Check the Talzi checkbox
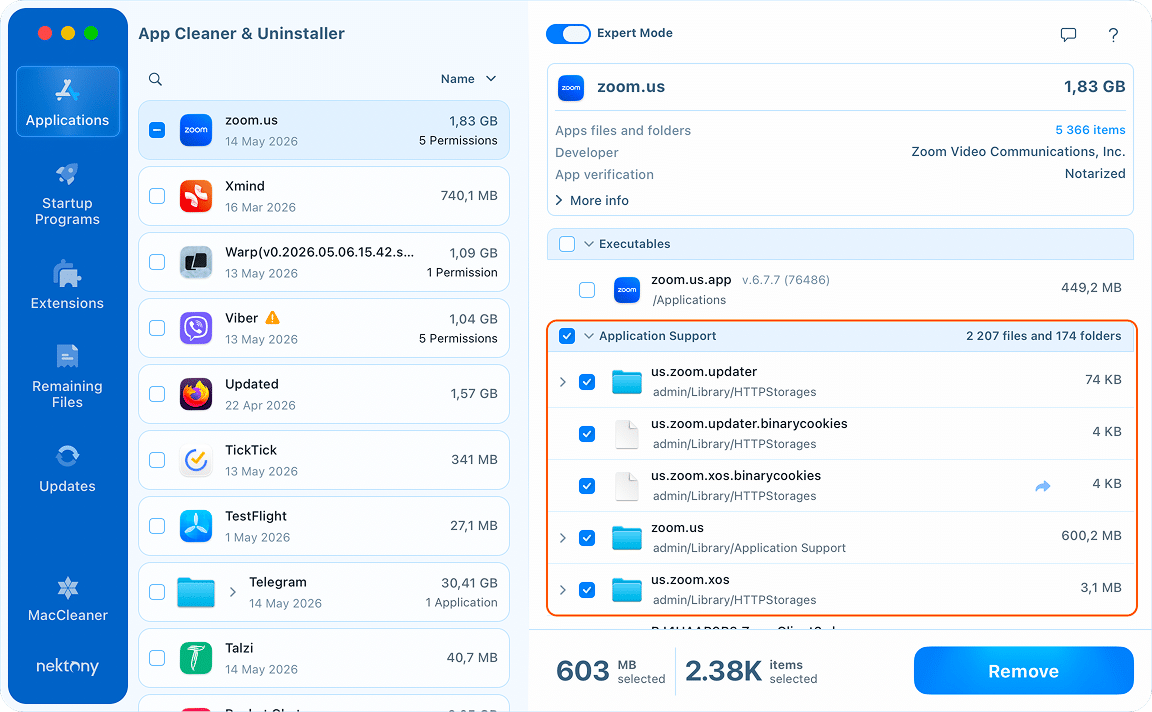The image size is (1152, 712). pos(157,658)
